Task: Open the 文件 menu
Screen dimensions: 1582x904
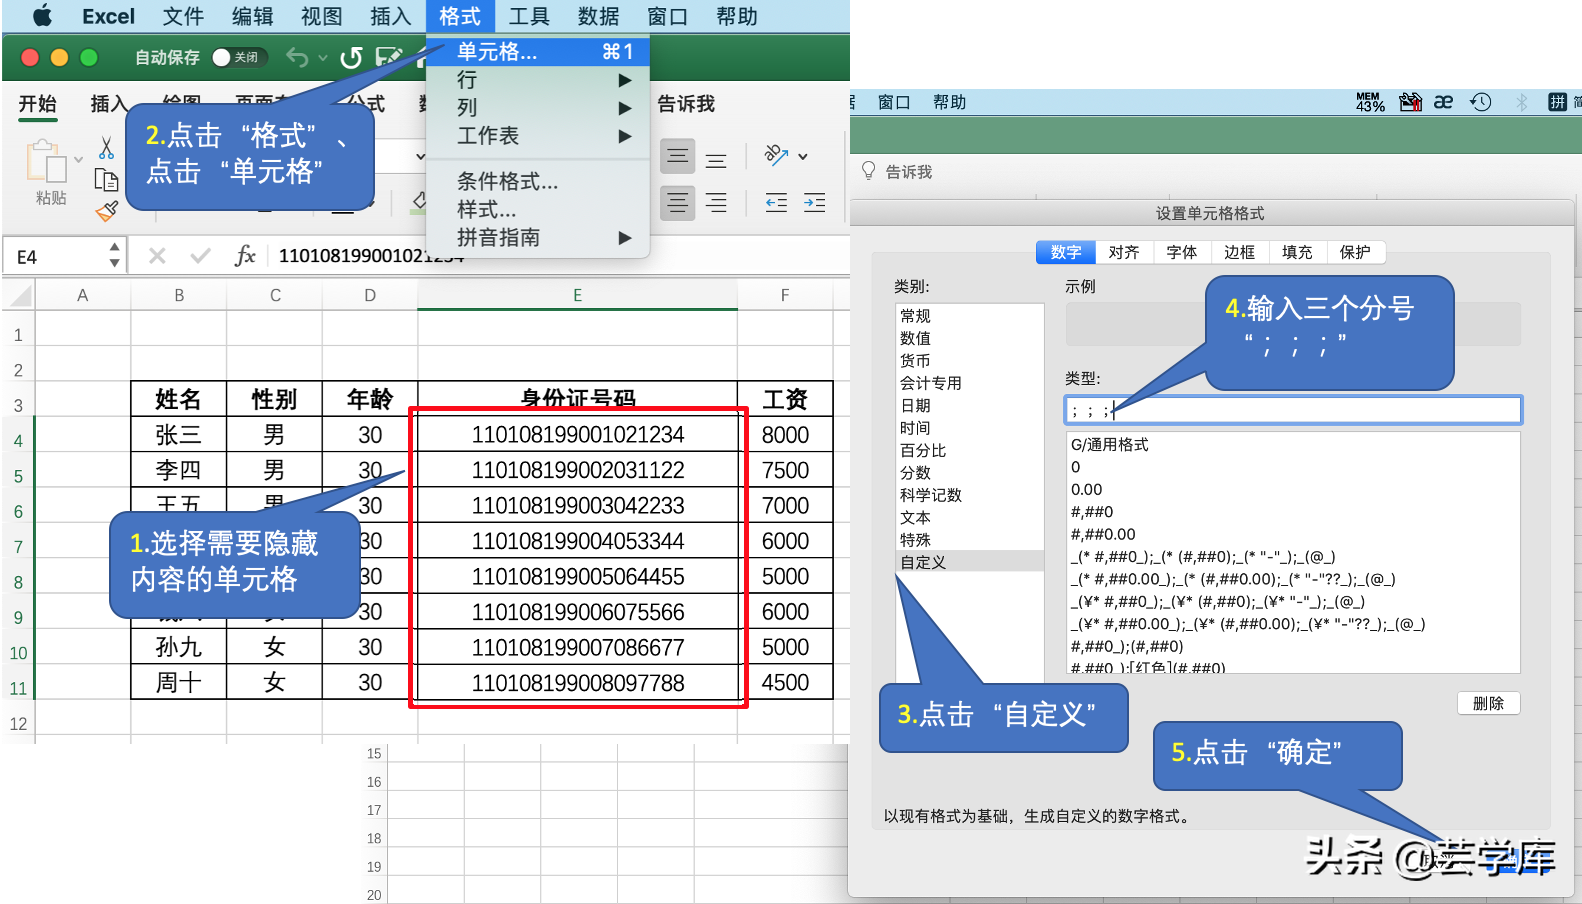Action: (183, 16)
